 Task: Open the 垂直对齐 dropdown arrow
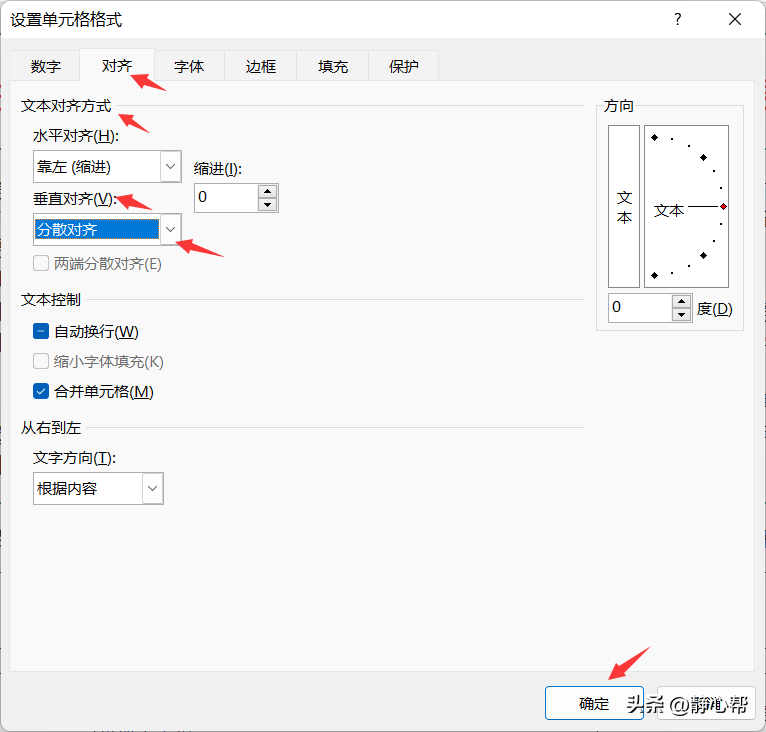tap(170, 229)
